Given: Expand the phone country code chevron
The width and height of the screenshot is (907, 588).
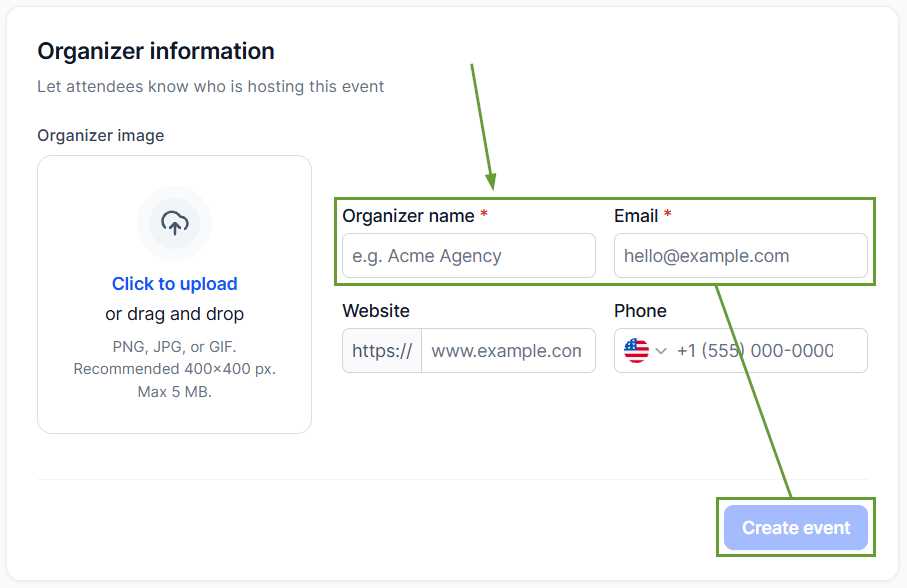Looking at the screenshot, I should 661,351.
